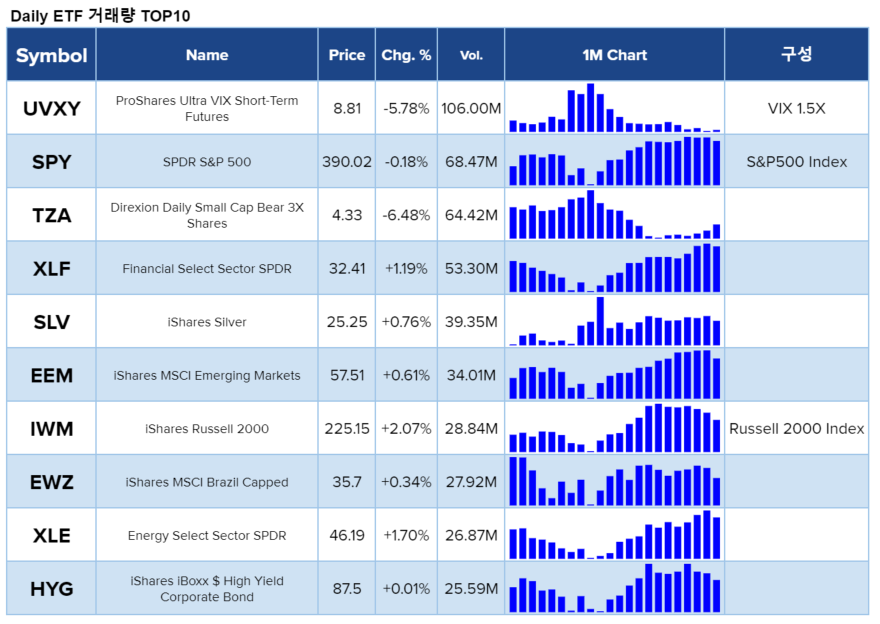The image size is (880, 624).
Task: Click the 390.02 price cell
Action: pos(346,162)
